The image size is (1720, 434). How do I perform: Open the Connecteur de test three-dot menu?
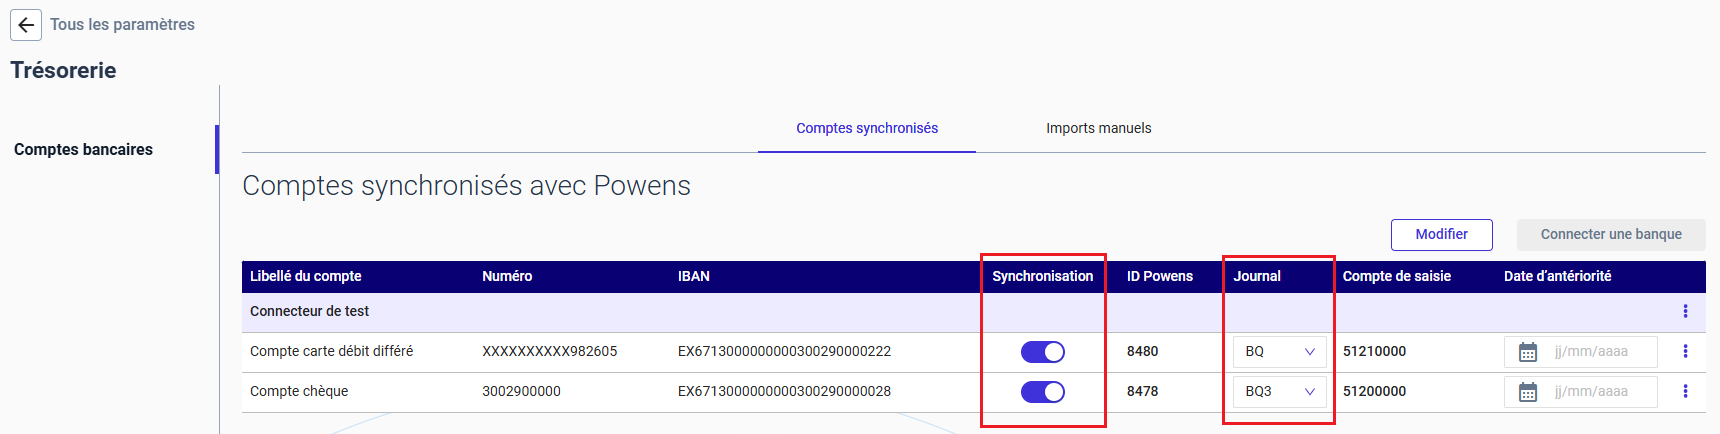tap(1685, 311)
